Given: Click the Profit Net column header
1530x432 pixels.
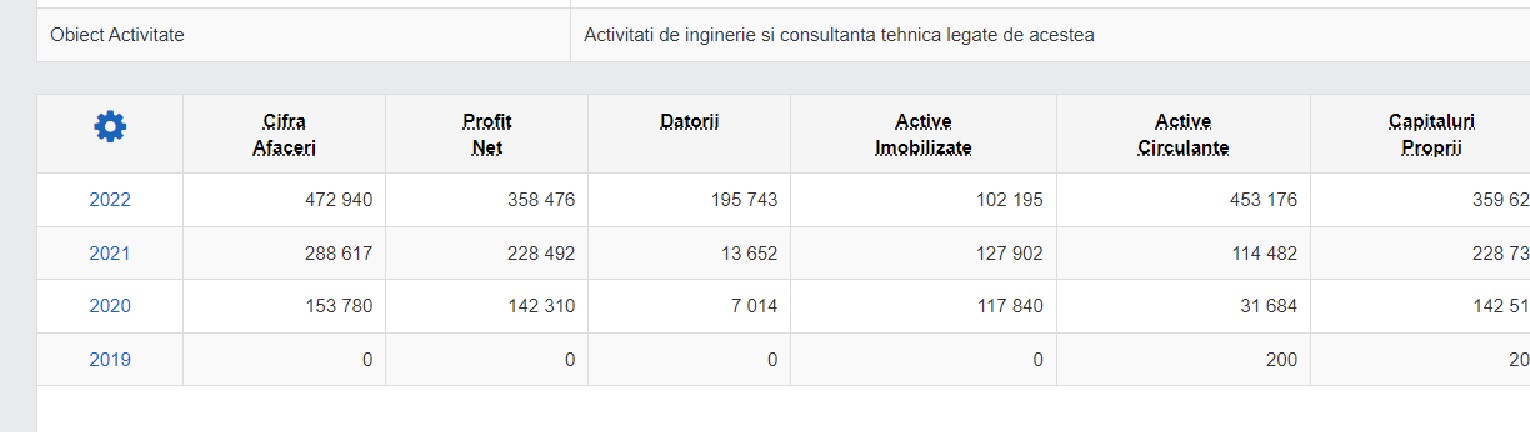Looking at the screenshot, I should [x=487, y=135].
